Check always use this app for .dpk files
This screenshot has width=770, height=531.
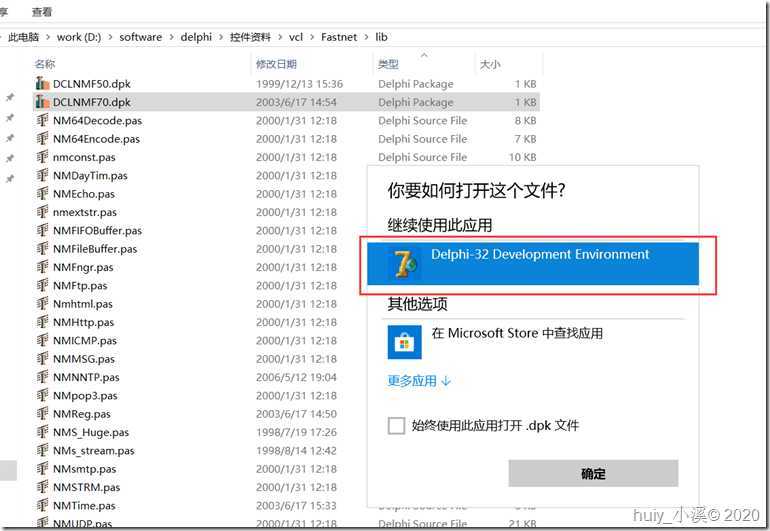tap(396, 425)
